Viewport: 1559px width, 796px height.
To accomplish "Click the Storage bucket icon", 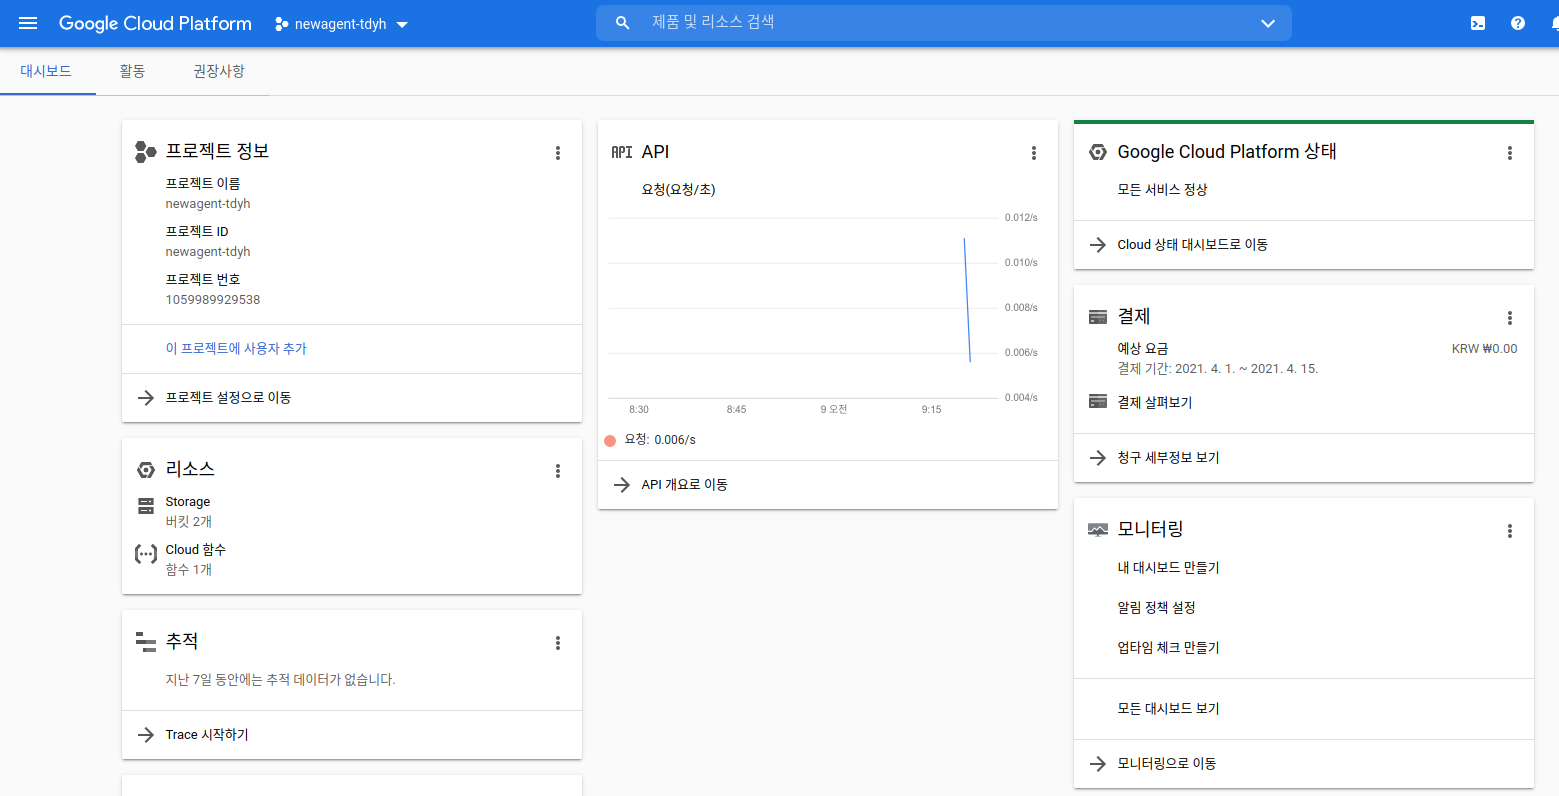I will point(146,506).
